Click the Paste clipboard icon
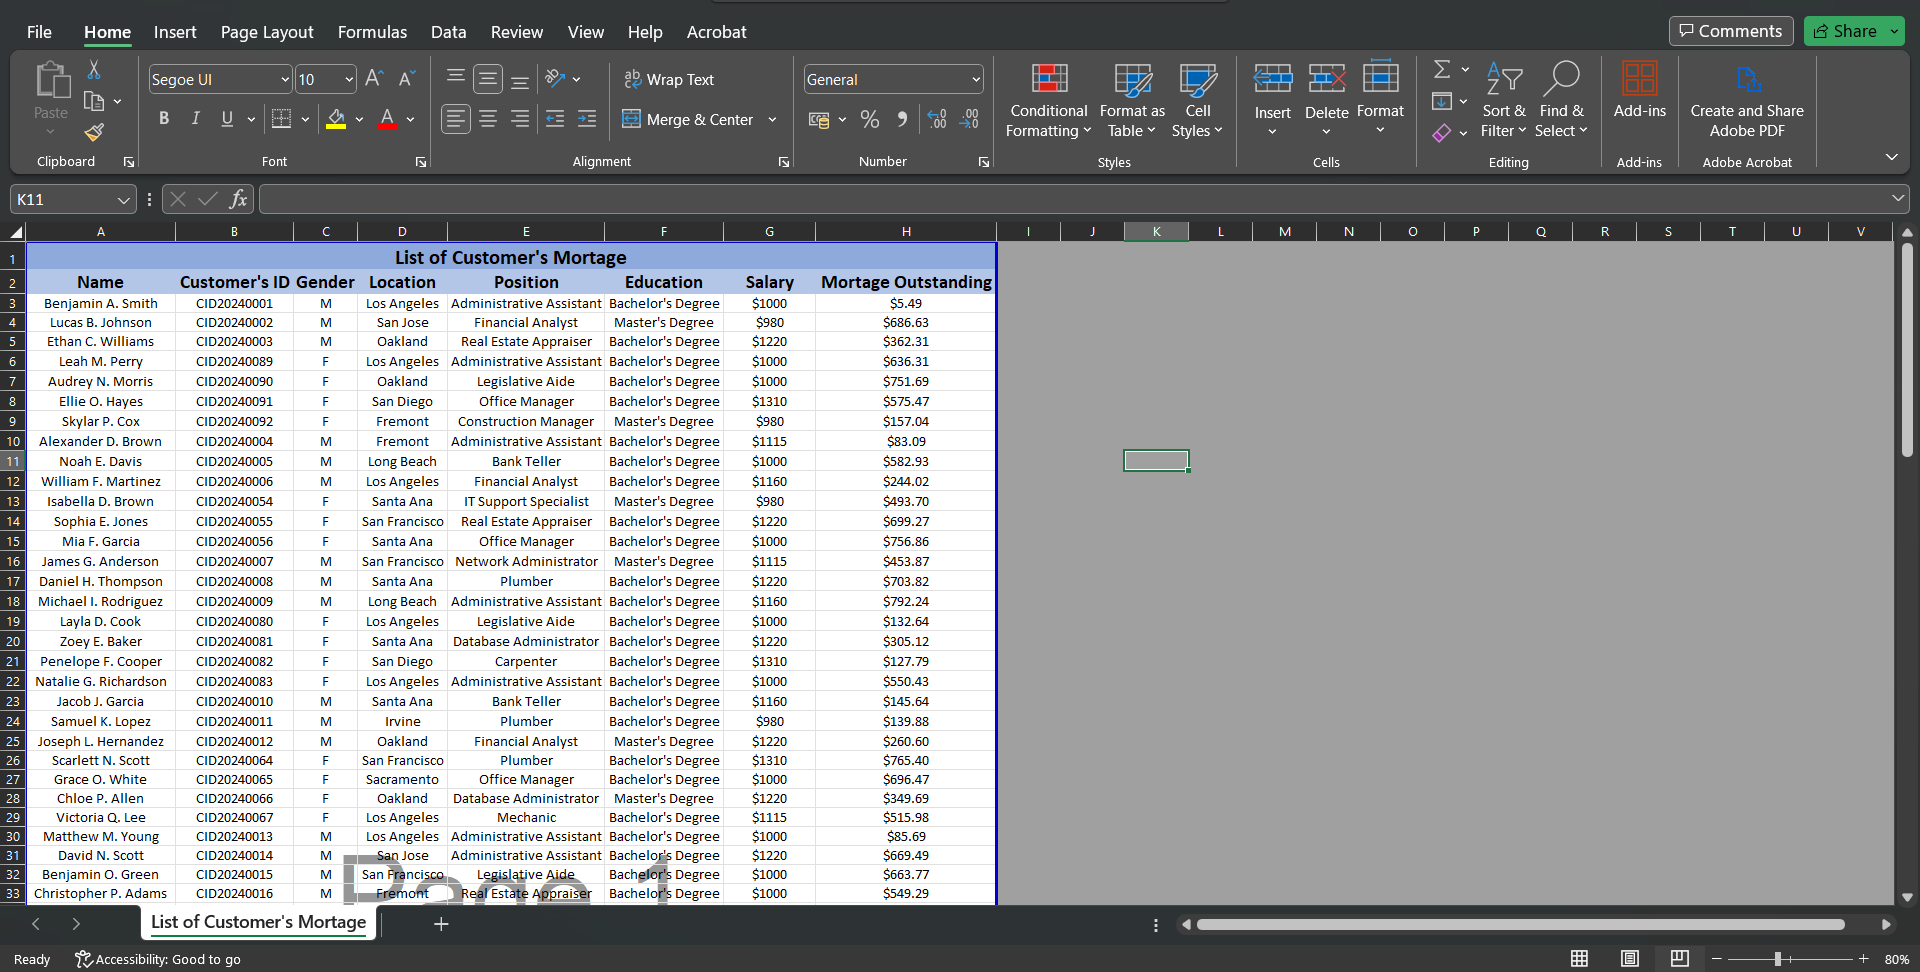Image resolution: width=1920 pixels, height=972 pixels. pos(51,80)
